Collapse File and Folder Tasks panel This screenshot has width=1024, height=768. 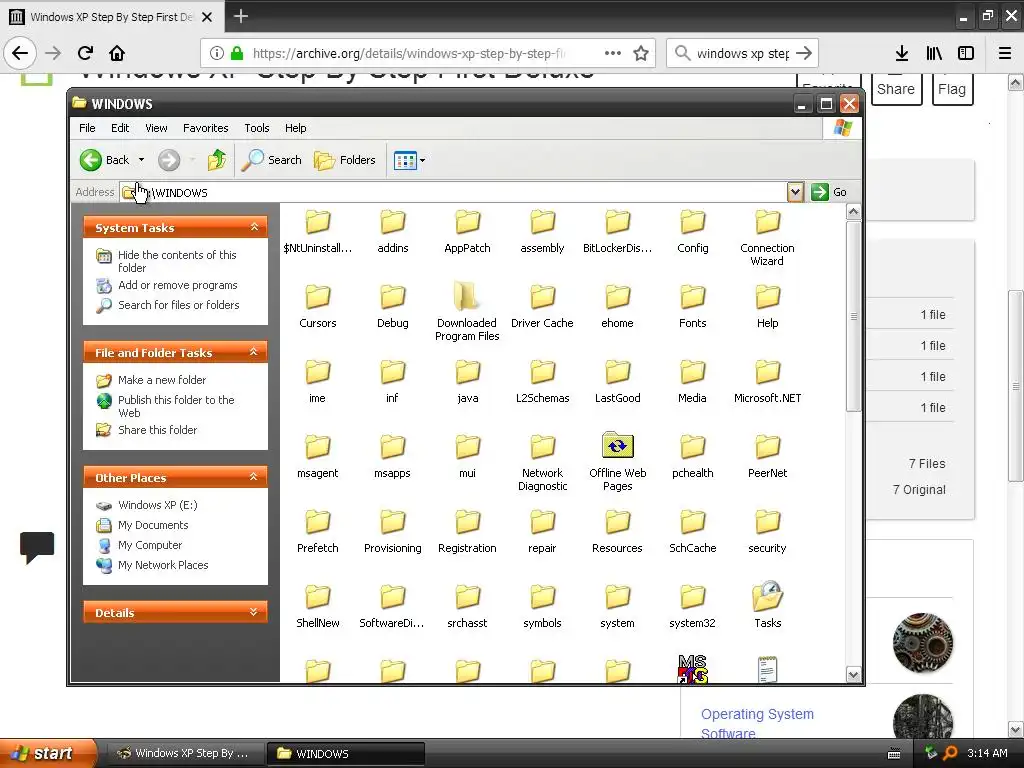254,352
